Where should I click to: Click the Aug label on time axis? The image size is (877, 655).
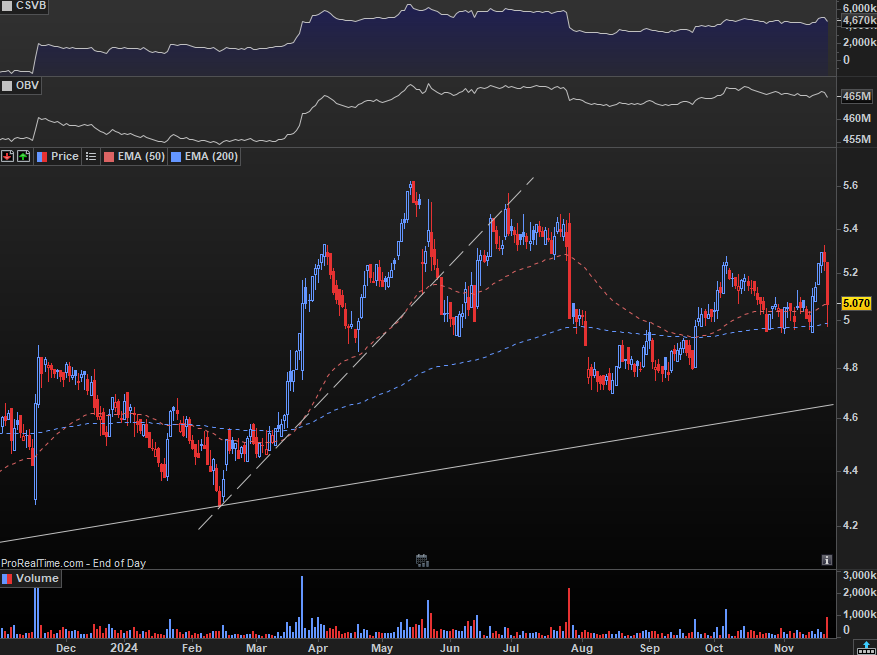coord(582,648)
